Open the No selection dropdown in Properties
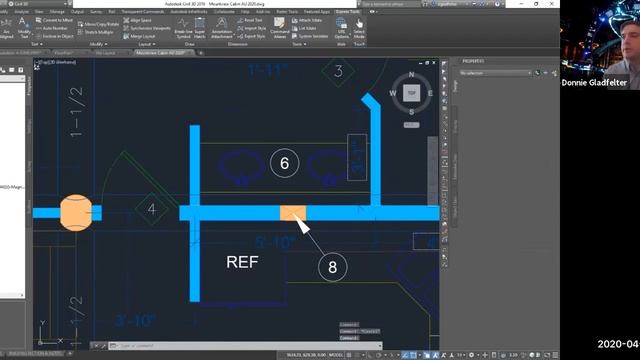Screen dimensions: 640x360 click(496, 73)
